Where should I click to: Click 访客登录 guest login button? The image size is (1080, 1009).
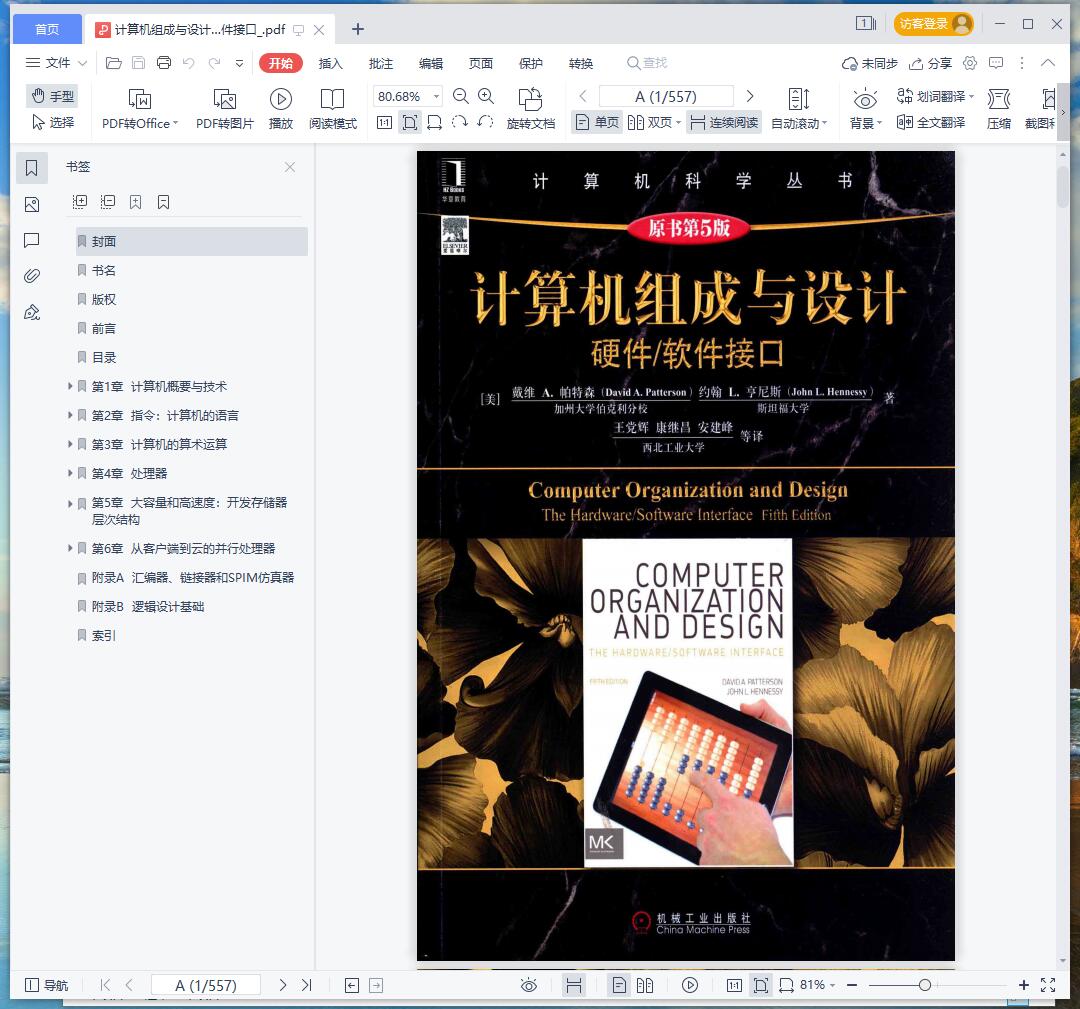pos(933,24)
